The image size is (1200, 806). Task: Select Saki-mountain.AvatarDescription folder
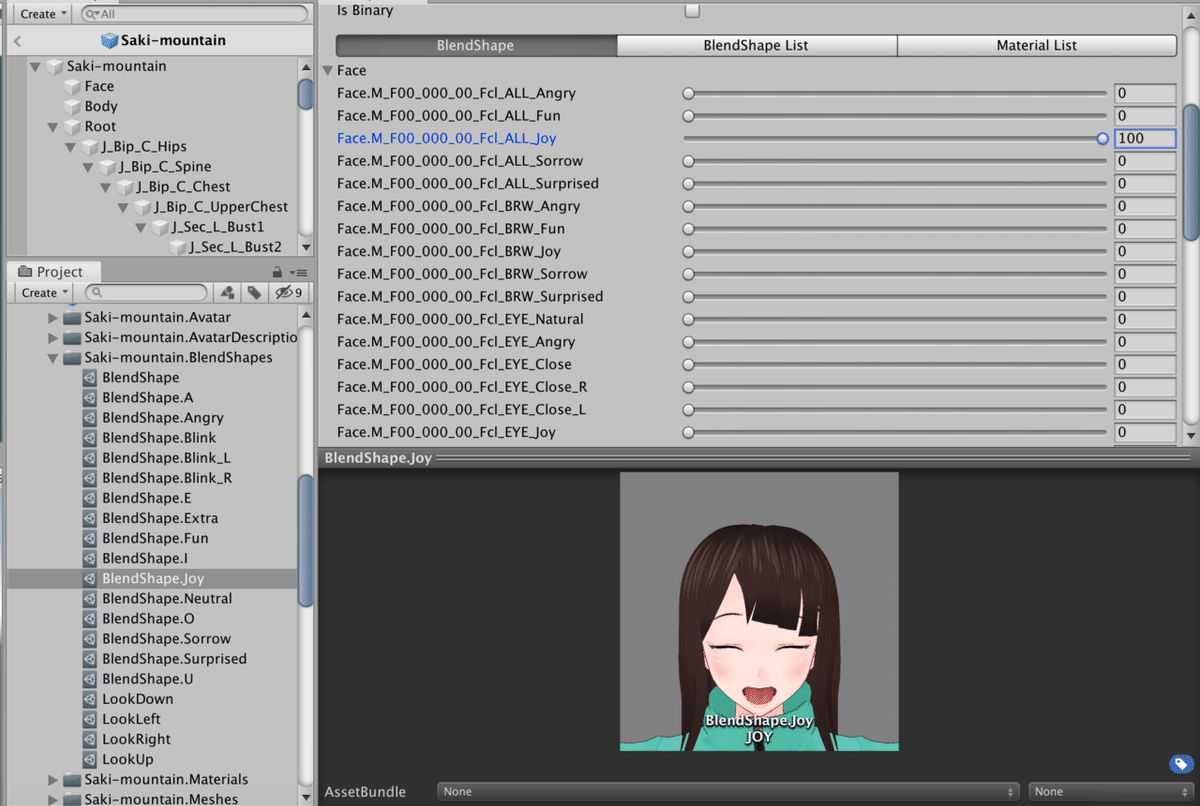coord(190,338)
